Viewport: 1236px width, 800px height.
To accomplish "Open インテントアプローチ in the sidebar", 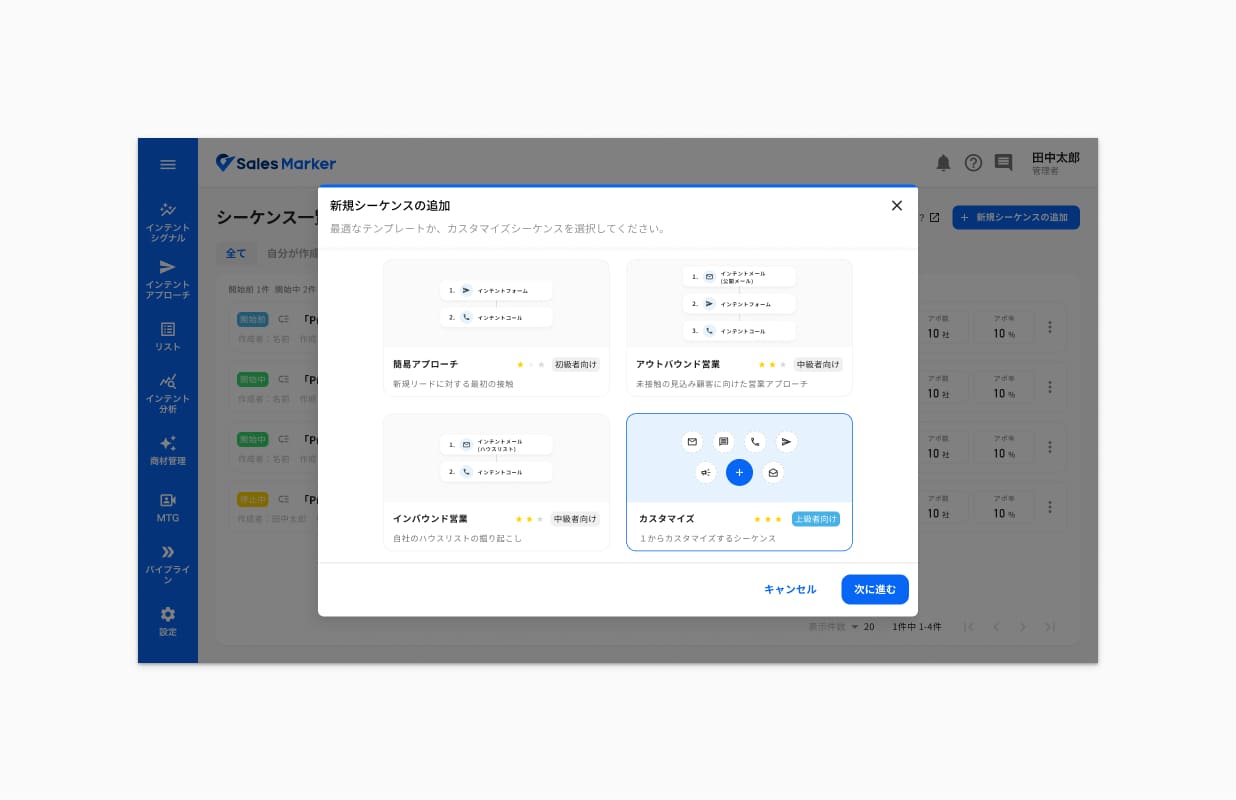I will tap(168, 280).
